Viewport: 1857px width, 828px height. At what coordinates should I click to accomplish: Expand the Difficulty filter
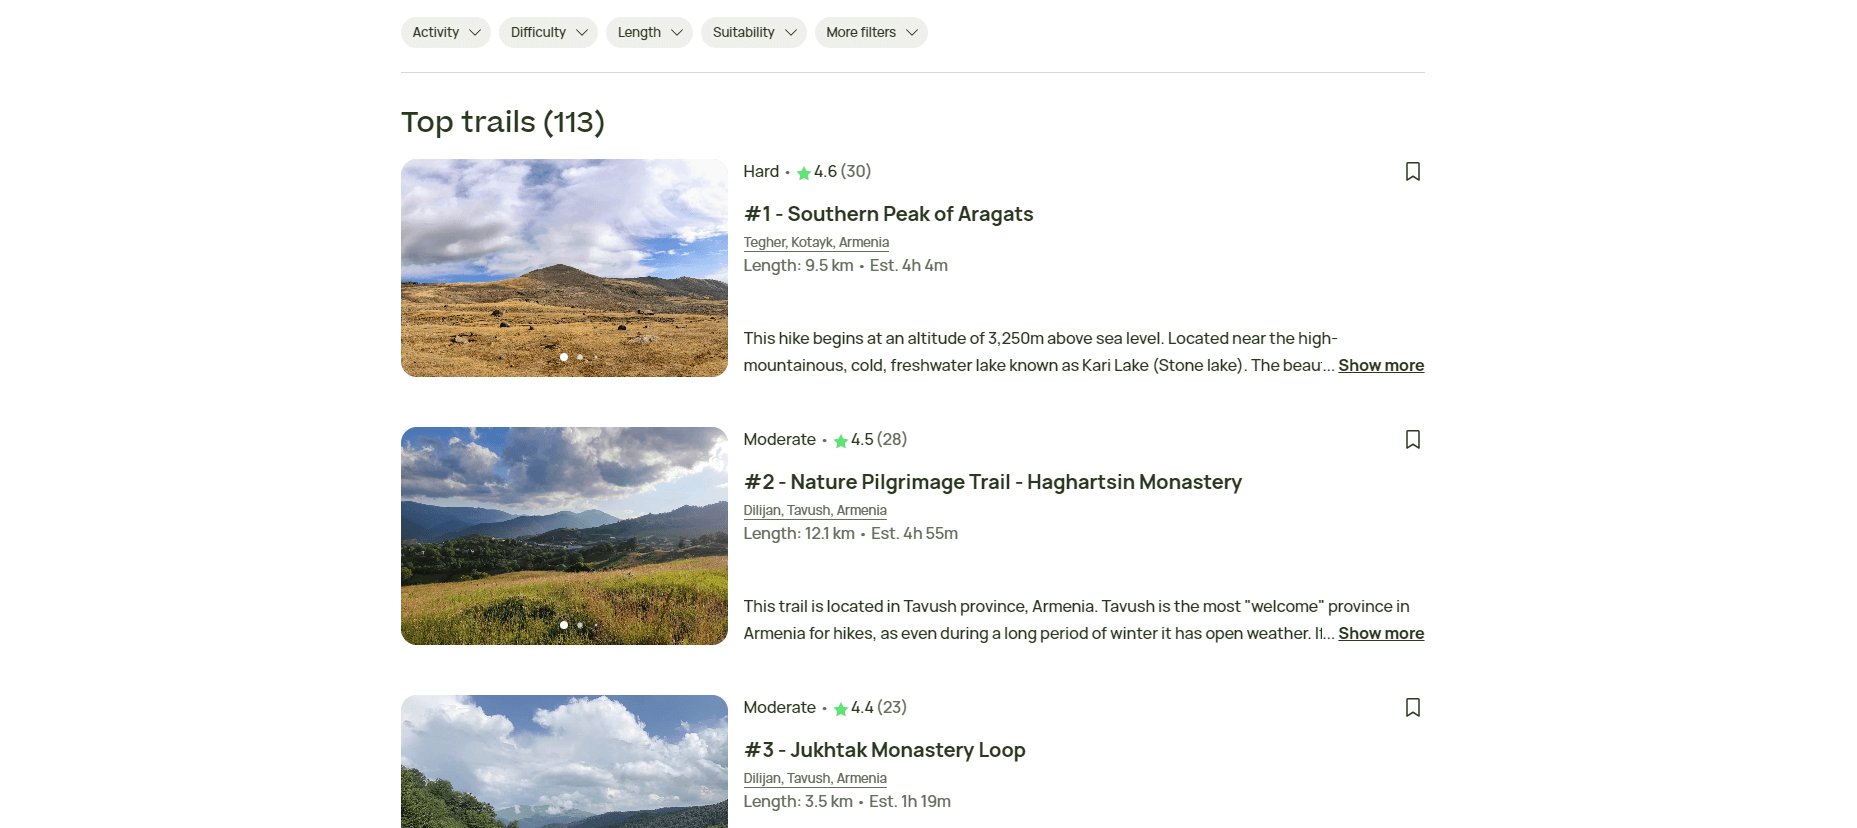pos(548,32)
